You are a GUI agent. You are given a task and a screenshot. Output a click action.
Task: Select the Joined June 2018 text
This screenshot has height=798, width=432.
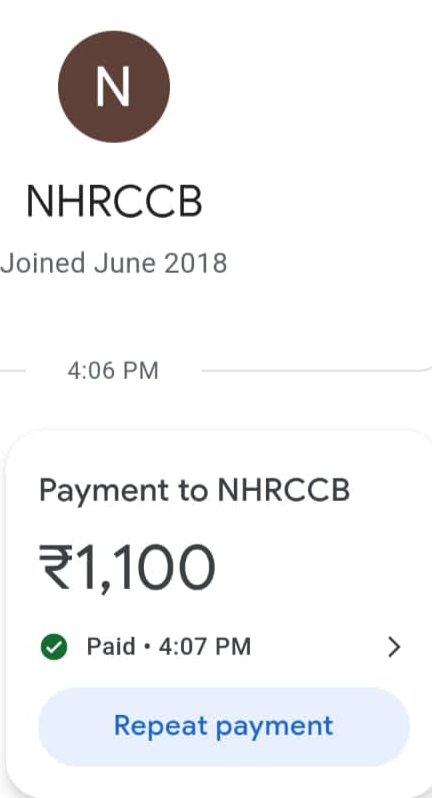[113, 264]
